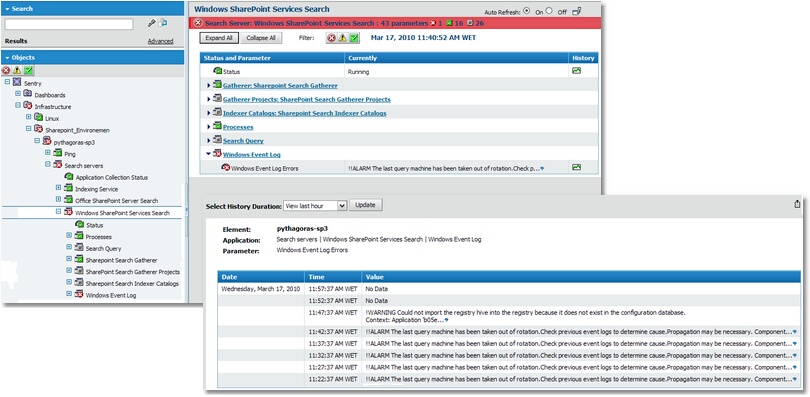
Task: Click Windows Event Log Errors alarm icon
Action: click(x=226, y=167)
